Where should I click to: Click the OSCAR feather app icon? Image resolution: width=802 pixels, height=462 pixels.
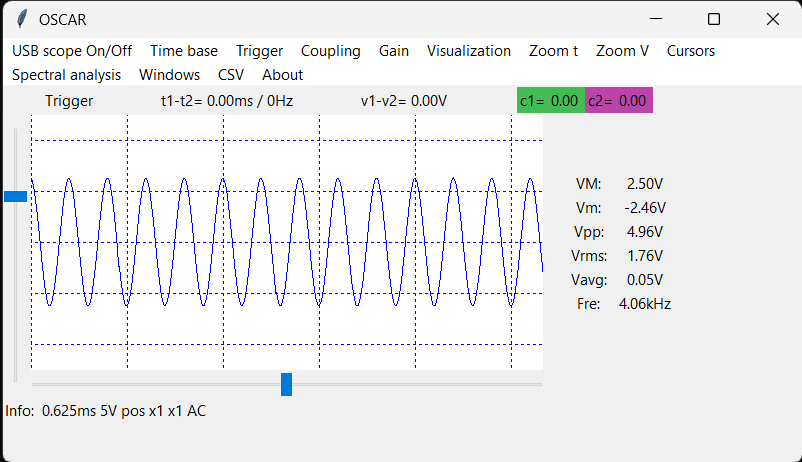(21, 19)
